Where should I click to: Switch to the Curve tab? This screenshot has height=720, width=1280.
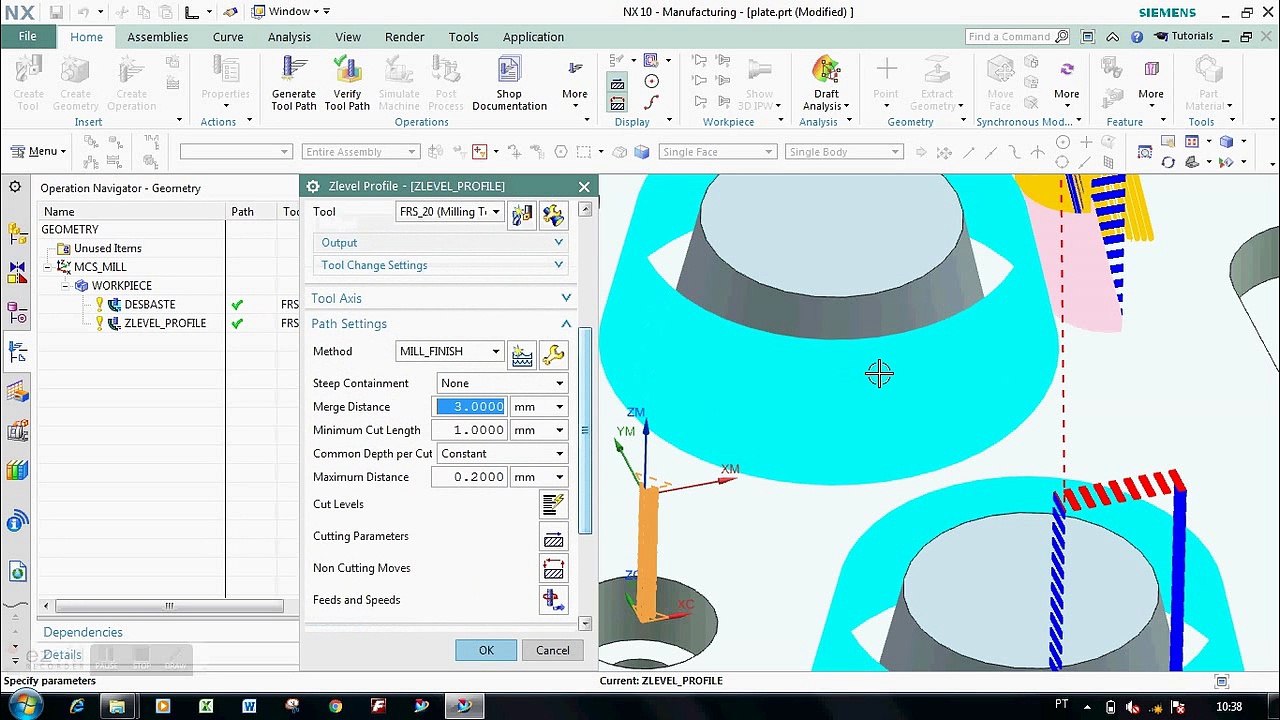(228, 37)
